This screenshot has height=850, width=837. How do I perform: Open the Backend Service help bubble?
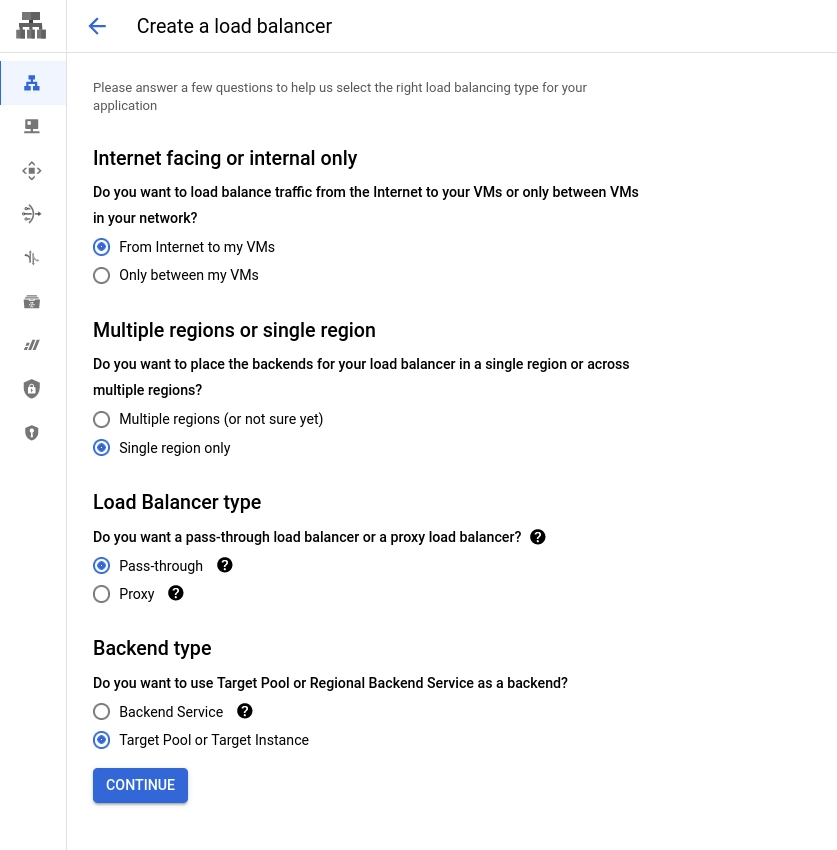pos(244,711)
